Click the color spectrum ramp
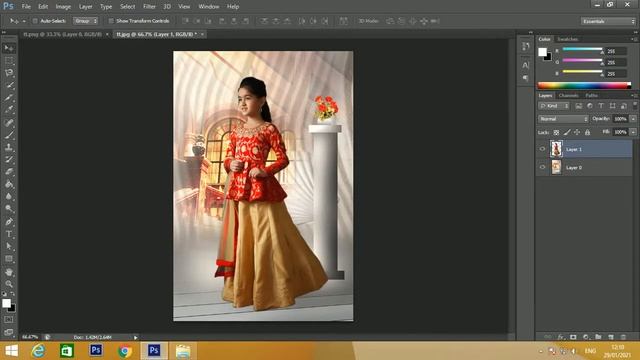This screenshot has height=360, width=640. pyautogui.click(x=584, y=85)
